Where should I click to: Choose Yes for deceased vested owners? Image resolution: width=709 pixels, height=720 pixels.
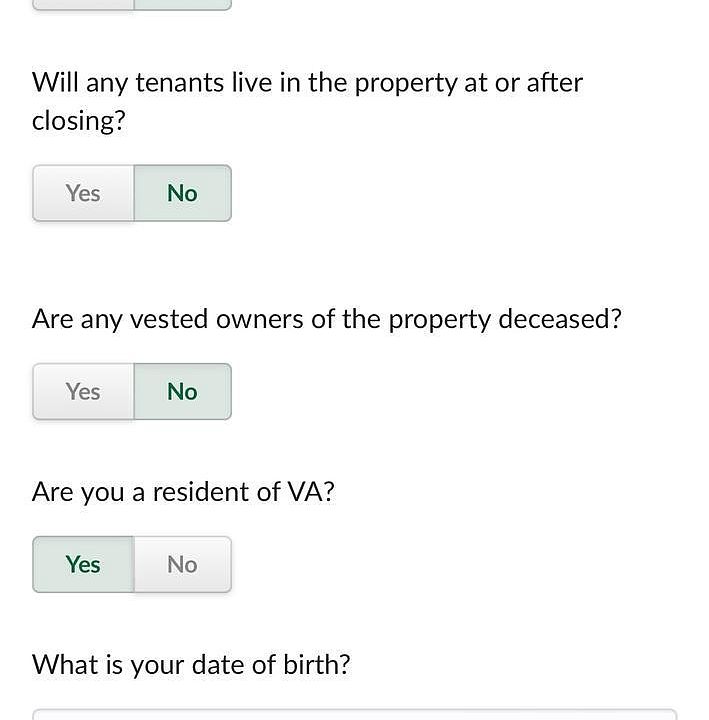(x=83, y=391)
